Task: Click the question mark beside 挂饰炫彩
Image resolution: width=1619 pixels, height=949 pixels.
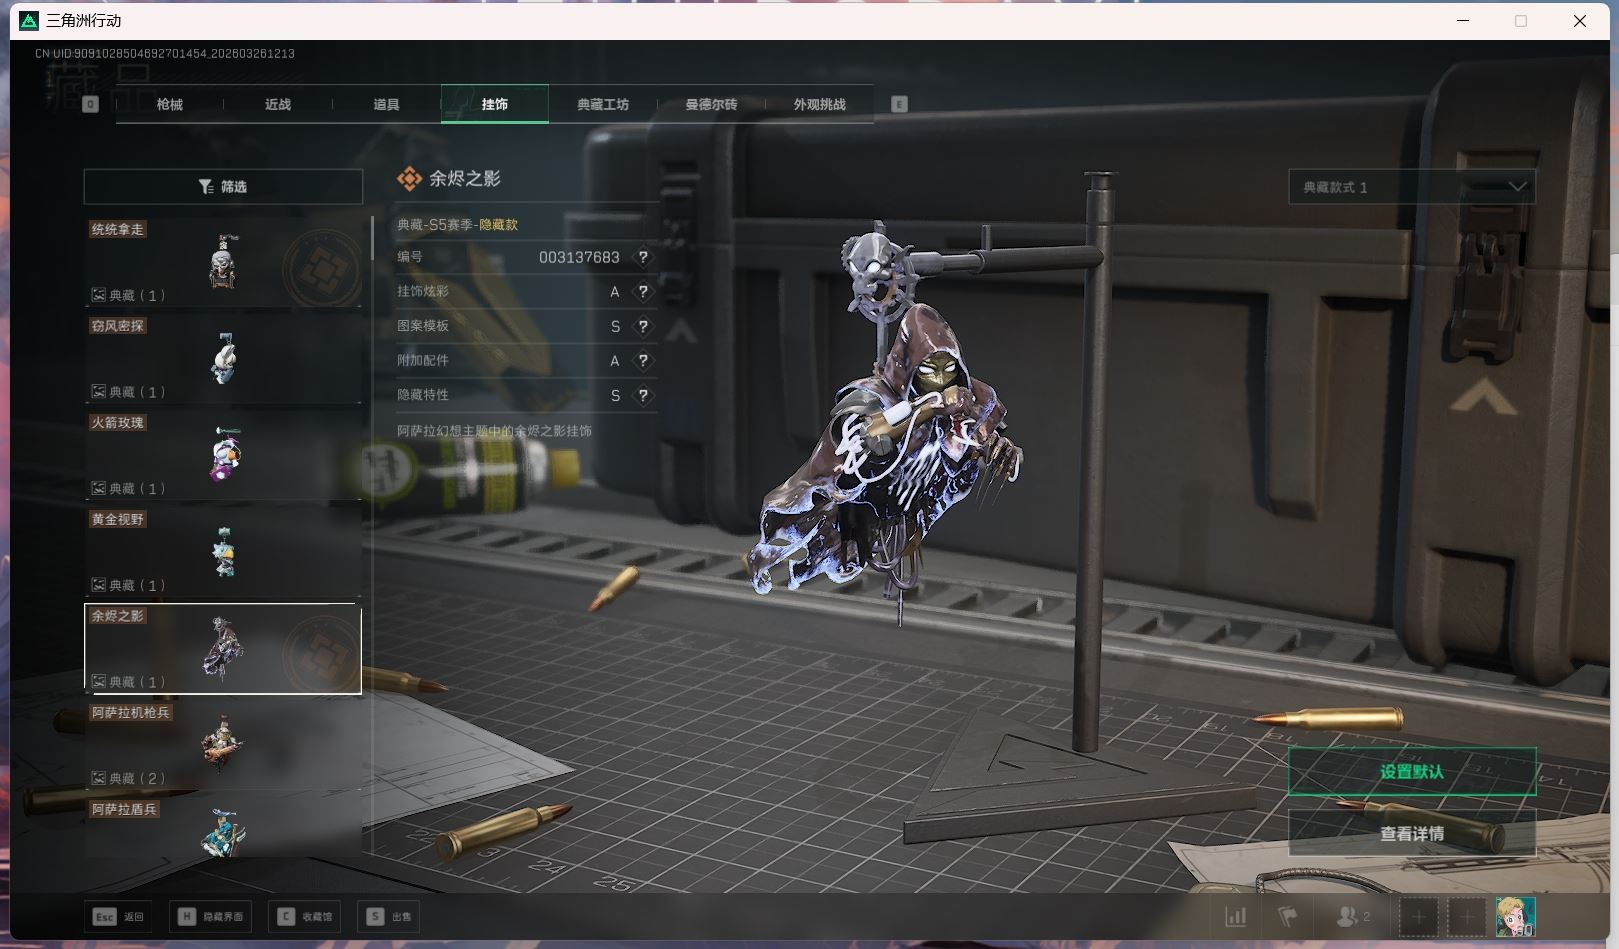Action: click(x=643, y=292)
